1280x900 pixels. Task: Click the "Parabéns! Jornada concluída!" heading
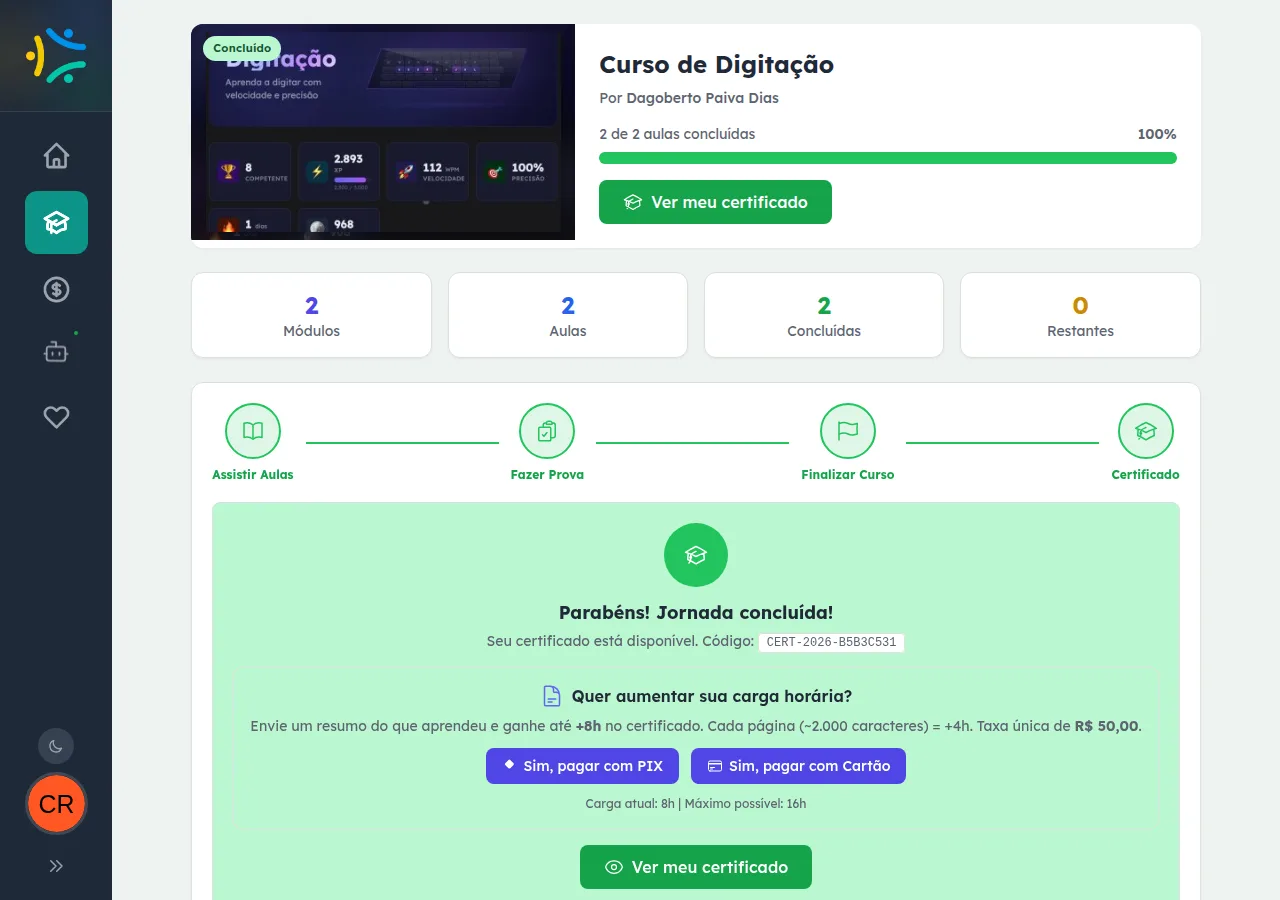click(x=696, y=613)
